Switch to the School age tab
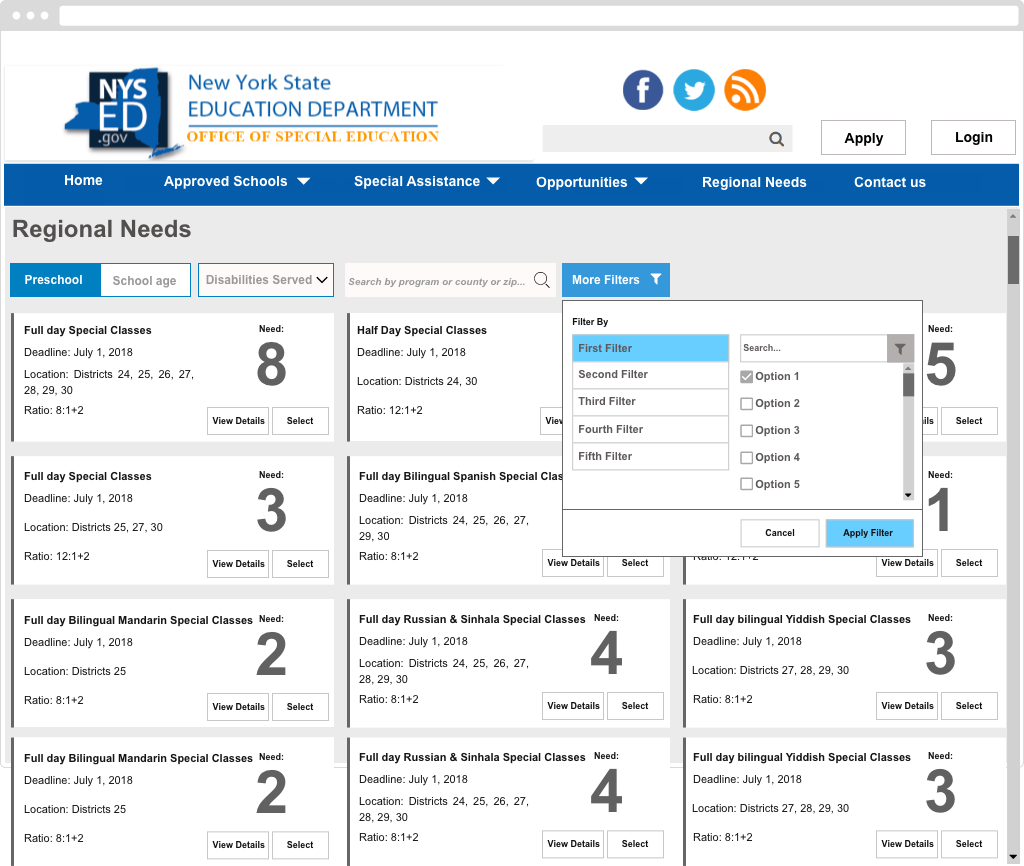This screenshot has height=866, width=1024. pos(144,281)
